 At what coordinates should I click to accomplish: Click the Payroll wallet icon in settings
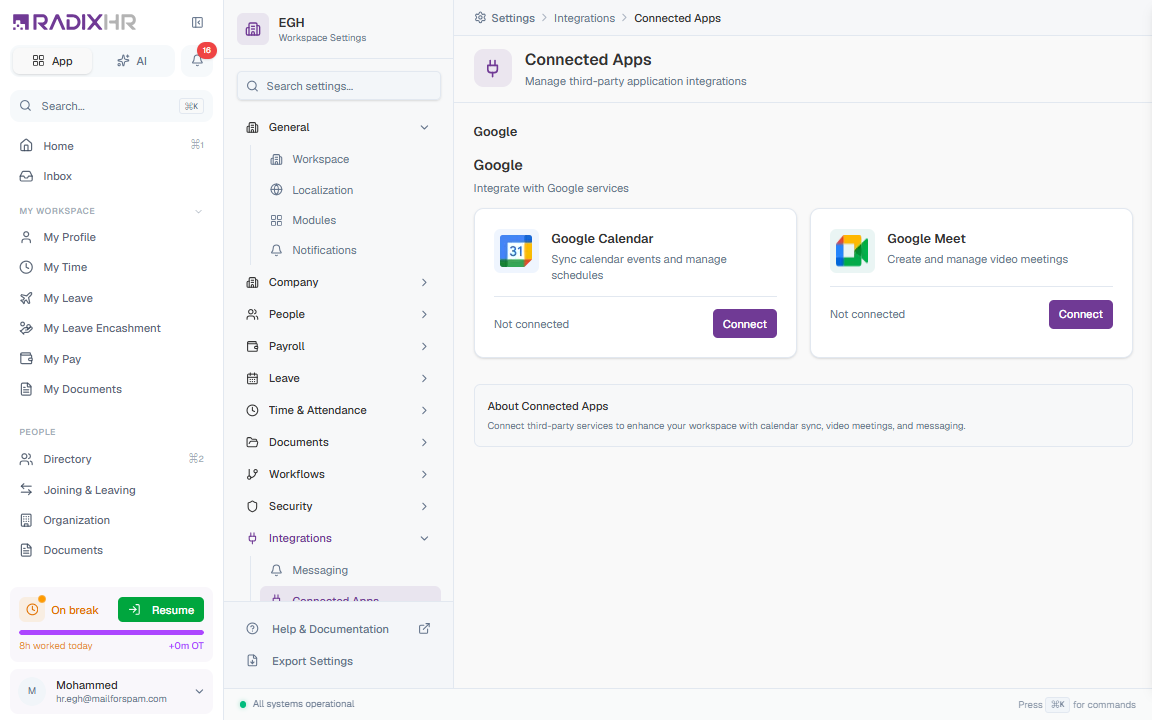pos(253,346)
